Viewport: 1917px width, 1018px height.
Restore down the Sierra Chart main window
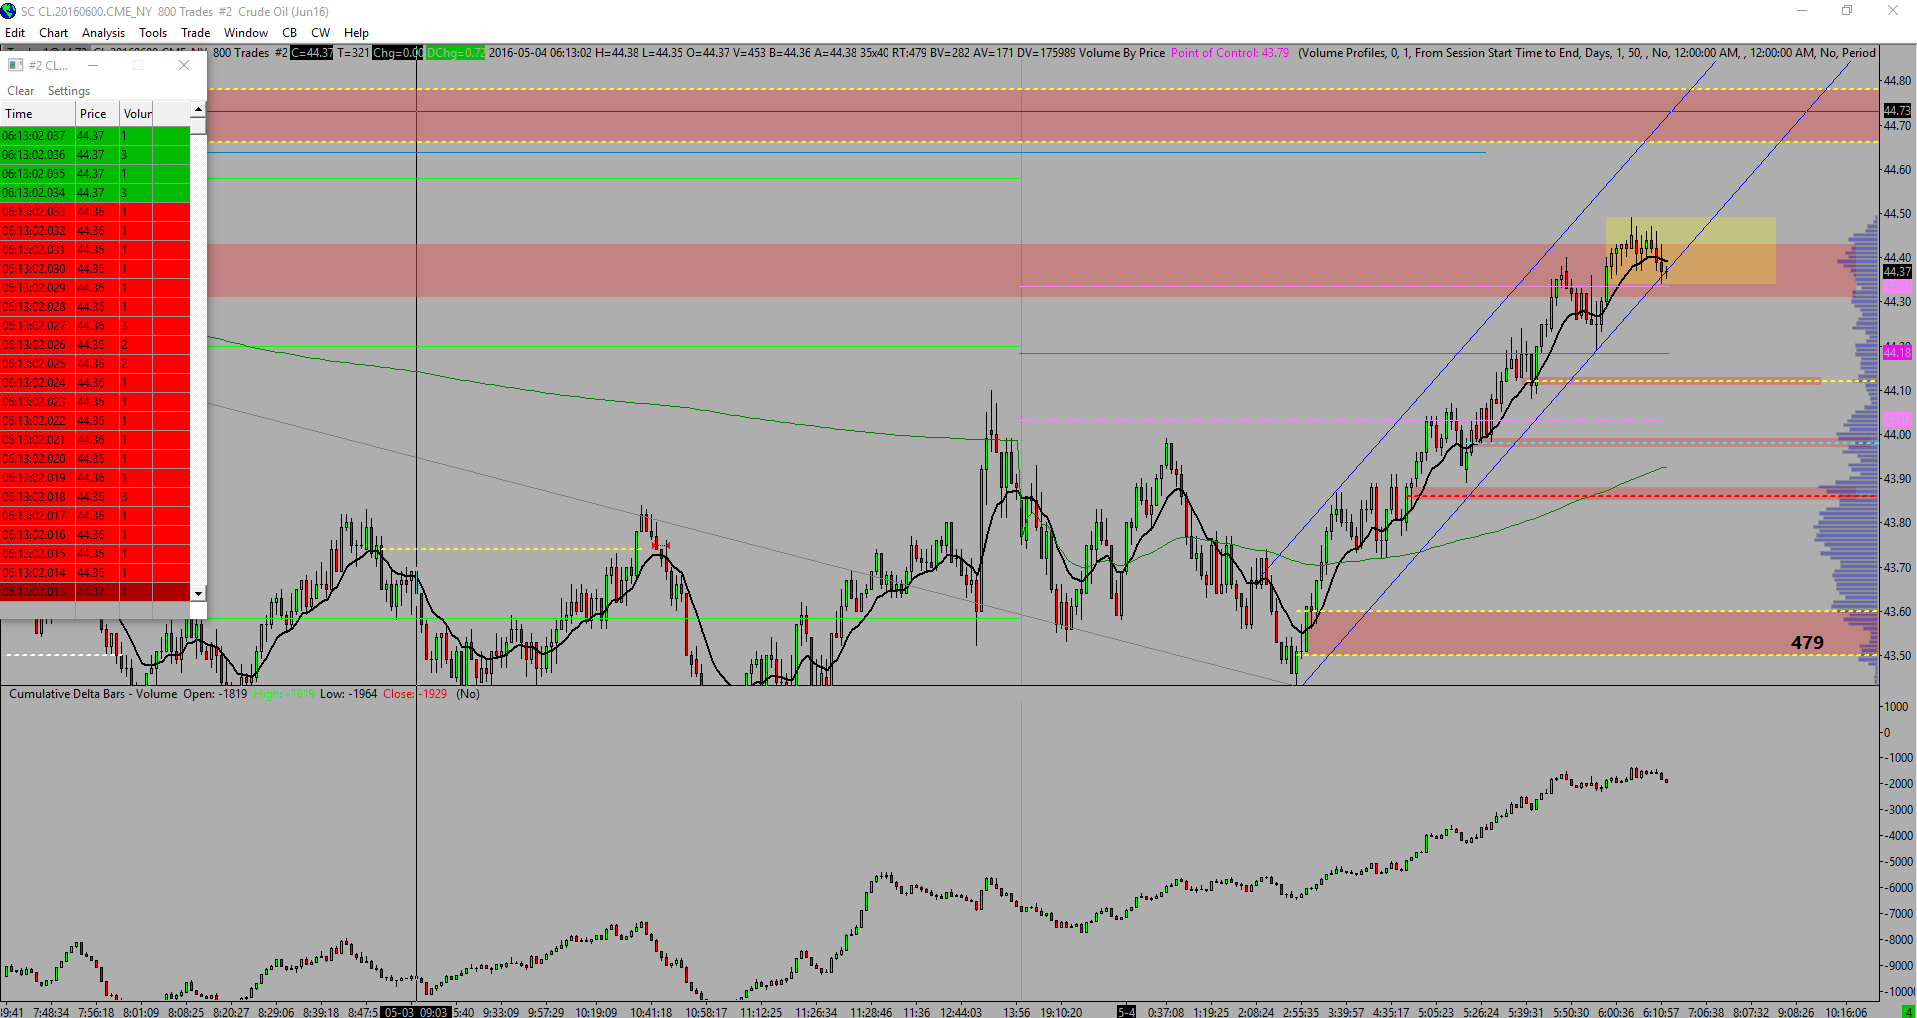click(x=1847, y=11)
